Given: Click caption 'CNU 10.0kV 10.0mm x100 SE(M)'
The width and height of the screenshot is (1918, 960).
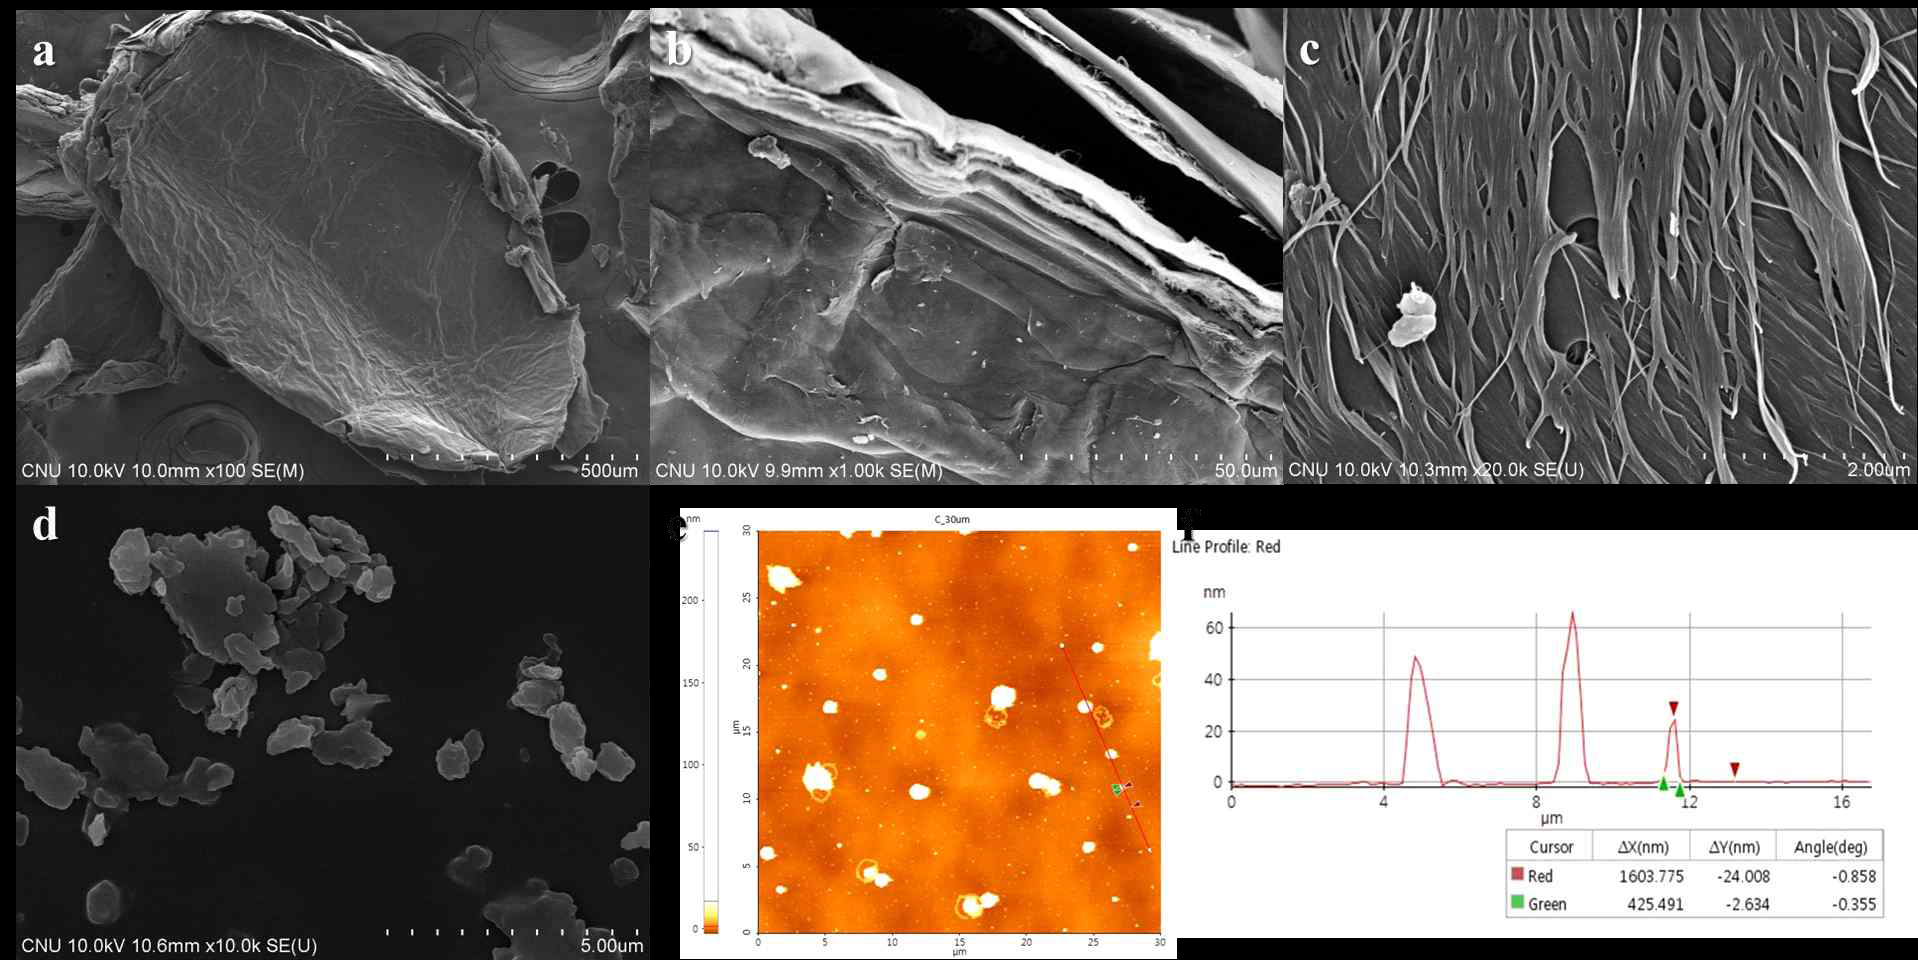Looking at the screenshot, I should pos(163,470).
